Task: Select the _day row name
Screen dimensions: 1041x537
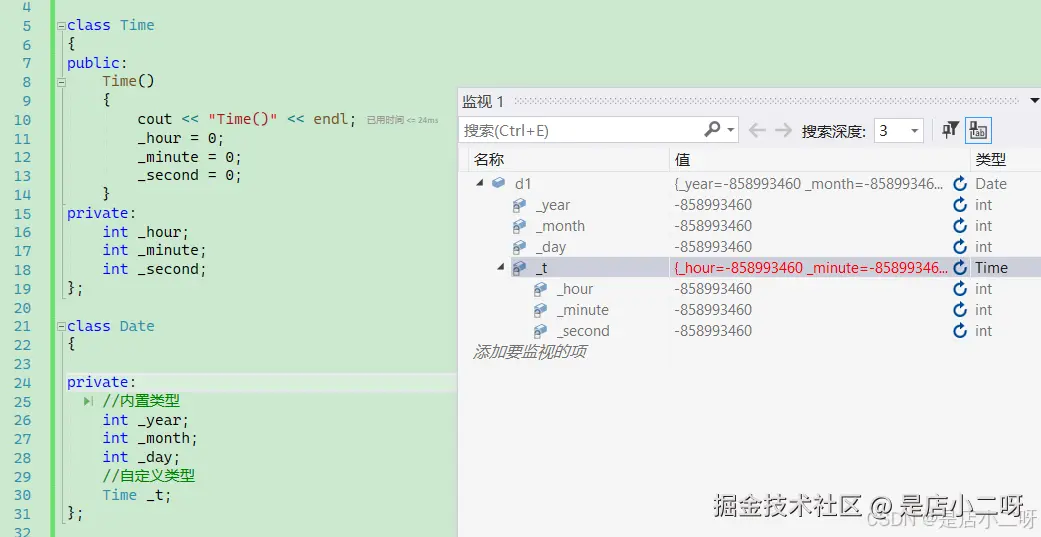Action: click(x=551, y=247)
